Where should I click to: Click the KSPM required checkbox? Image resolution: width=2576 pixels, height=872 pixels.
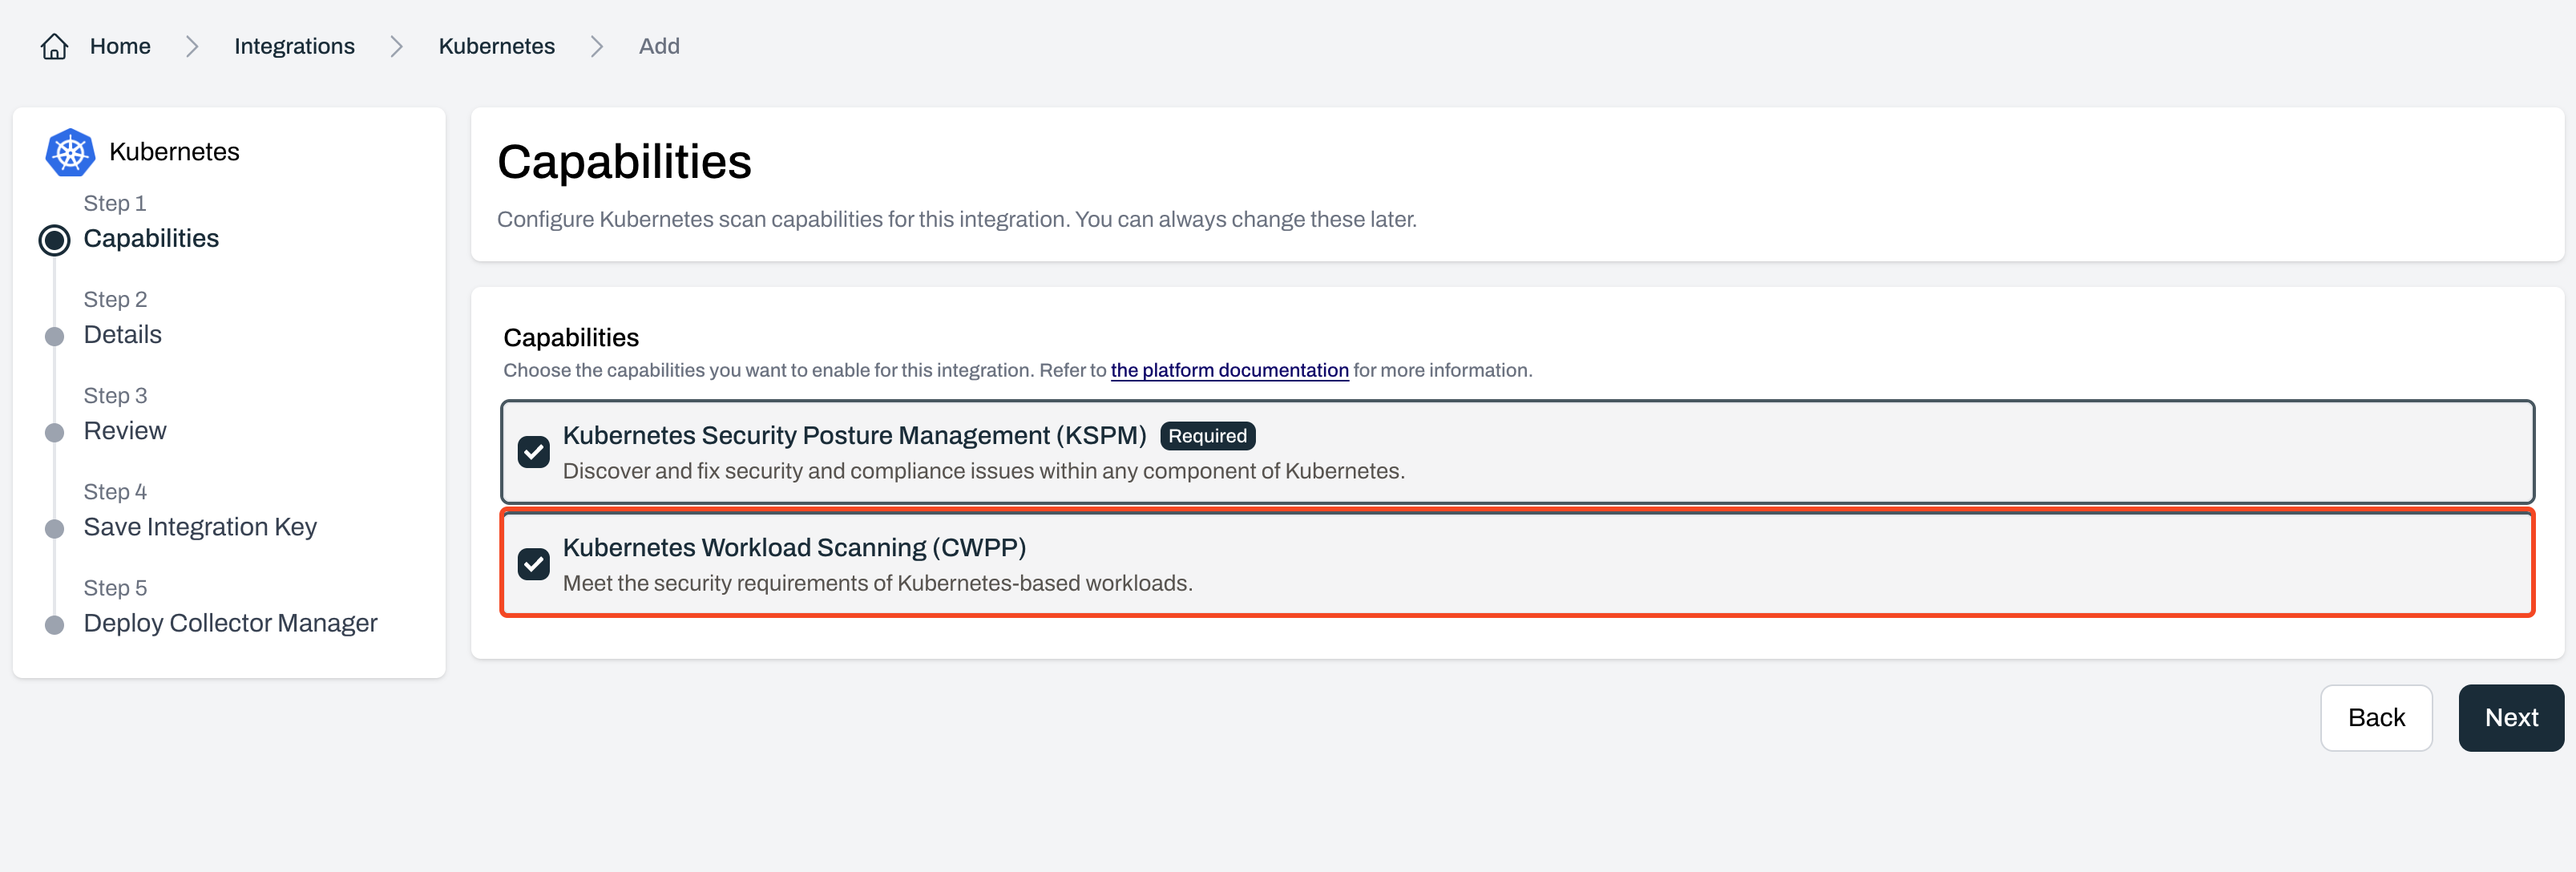pyautogui.click(x=534, y=452)
